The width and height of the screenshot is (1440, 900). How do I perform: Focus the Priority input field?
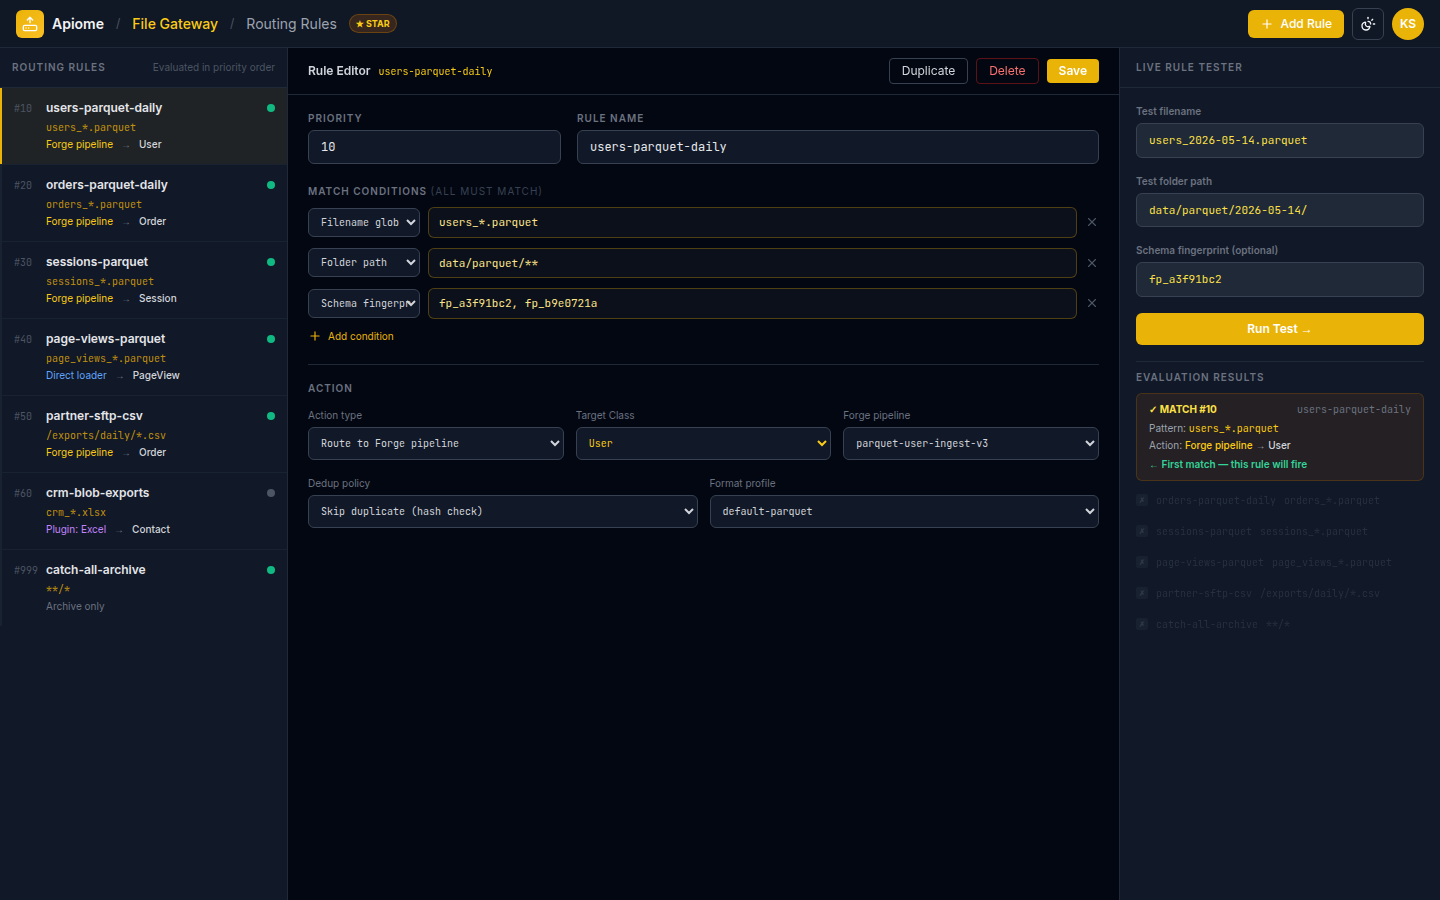pyautogui.click(x=434, y=147)
